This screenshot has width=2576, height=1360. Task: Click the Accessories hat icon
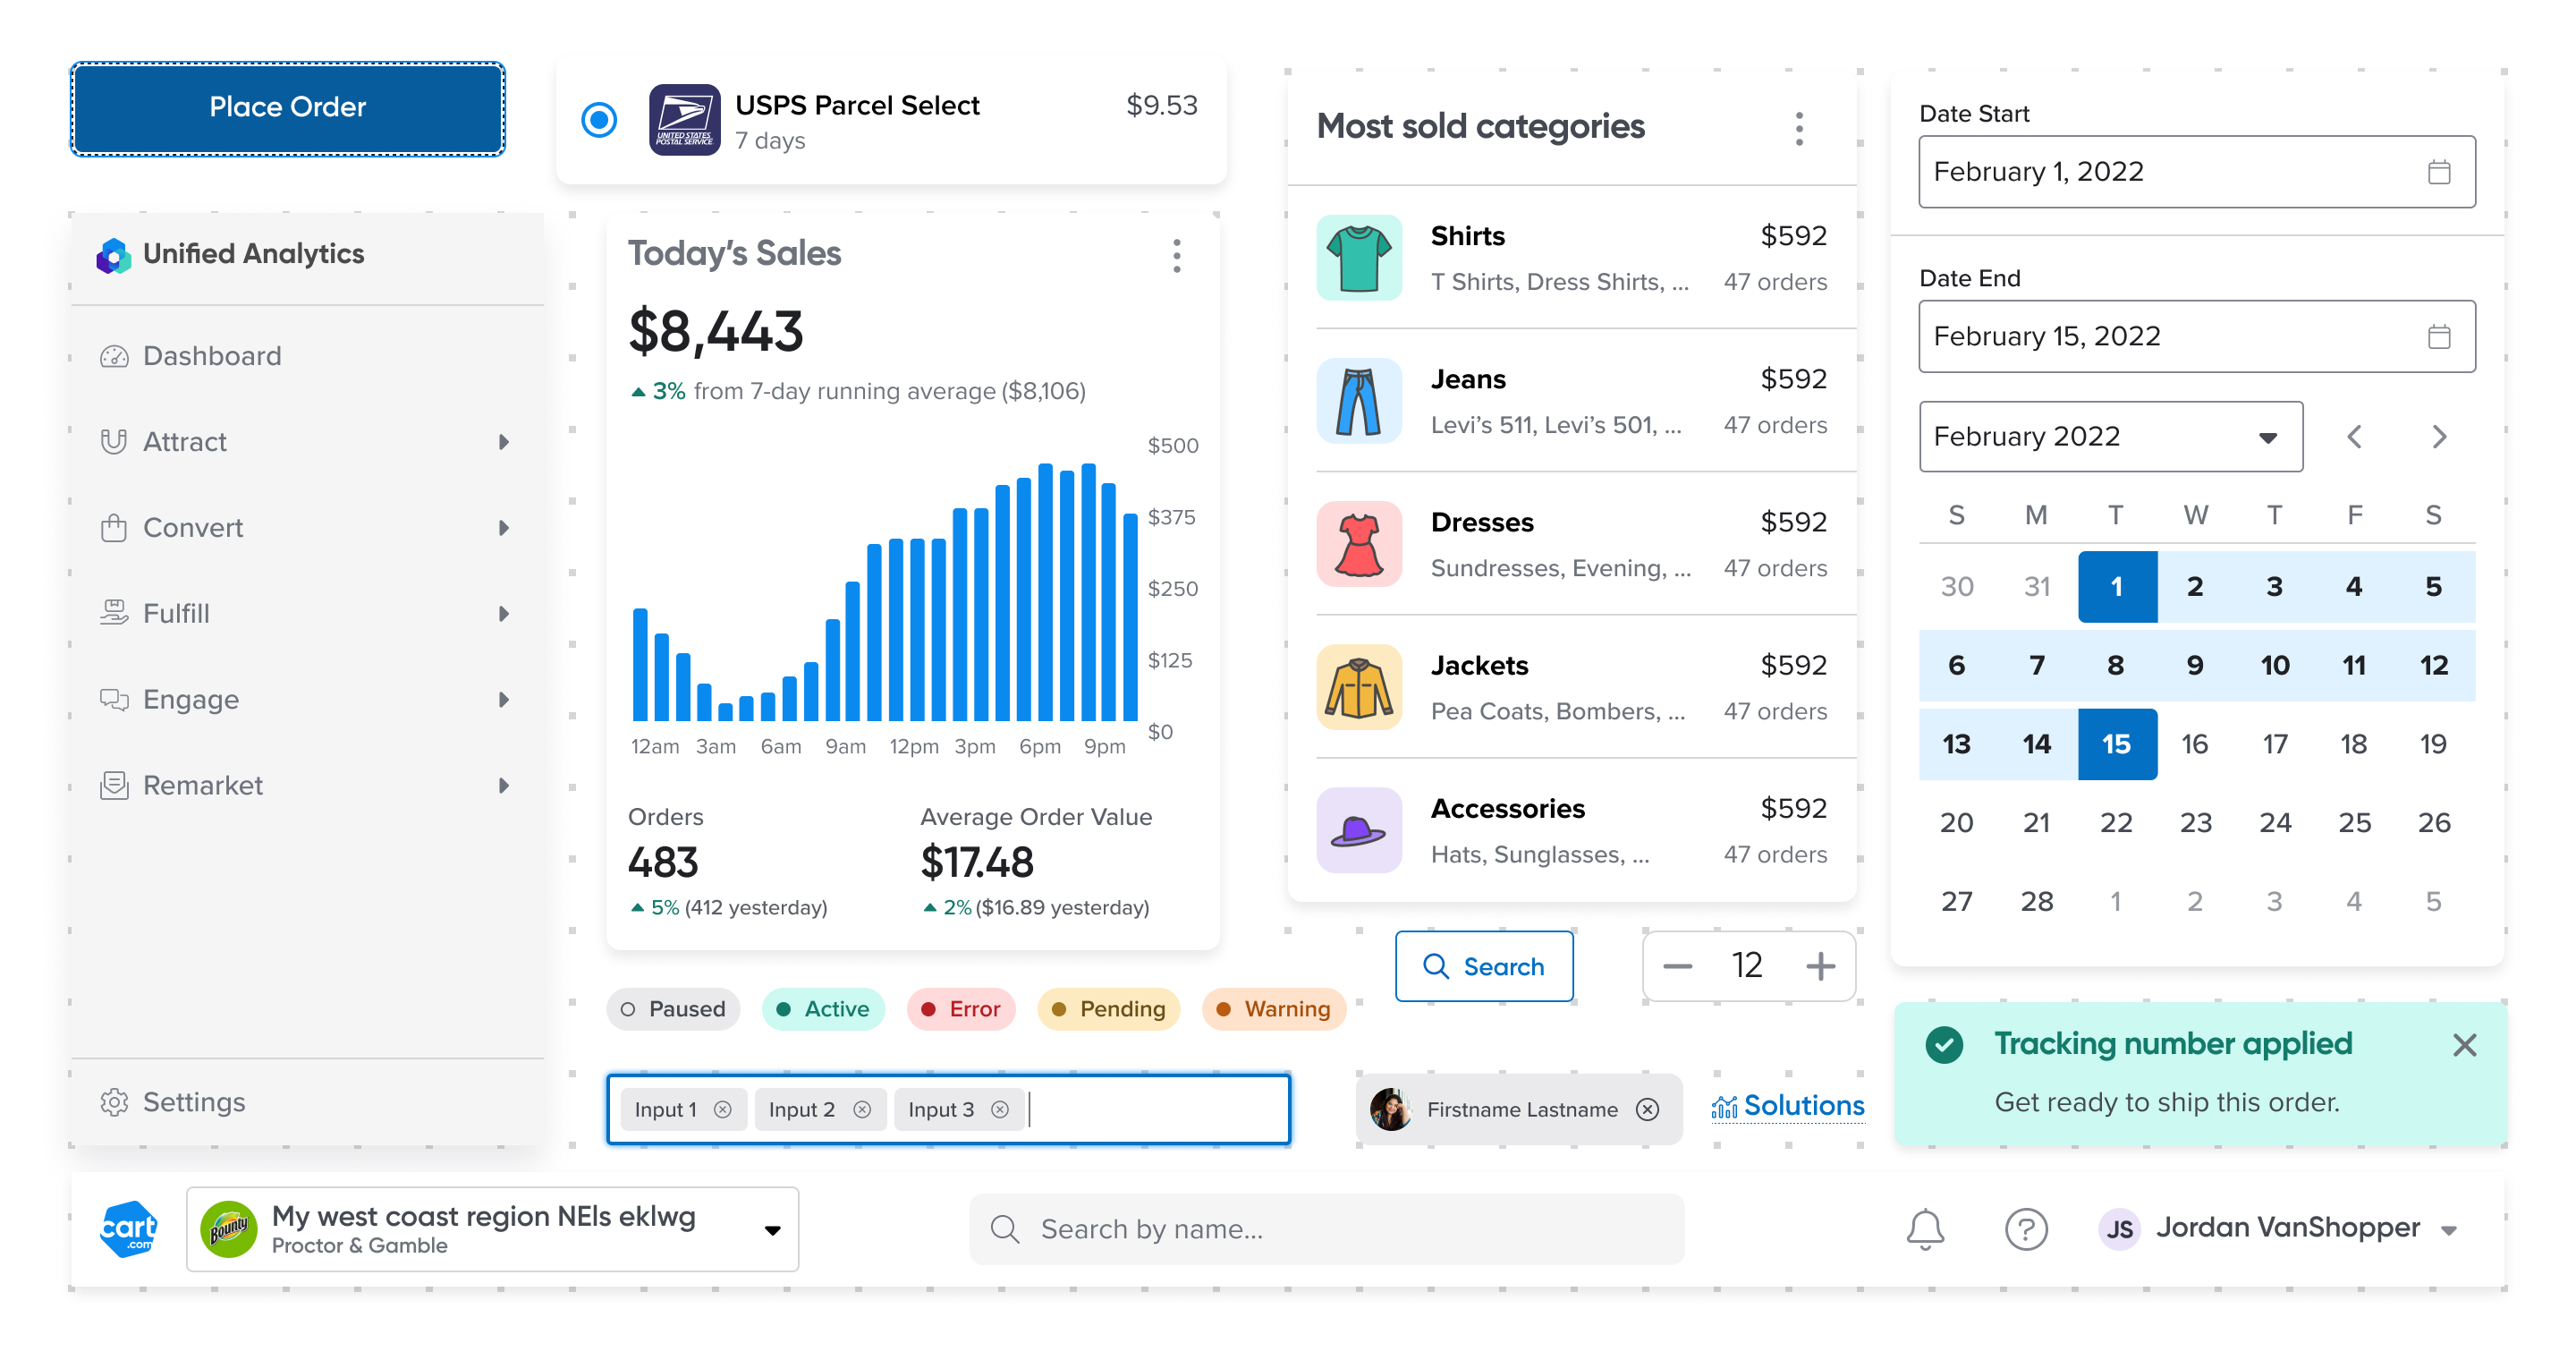tap(1359, 830)
